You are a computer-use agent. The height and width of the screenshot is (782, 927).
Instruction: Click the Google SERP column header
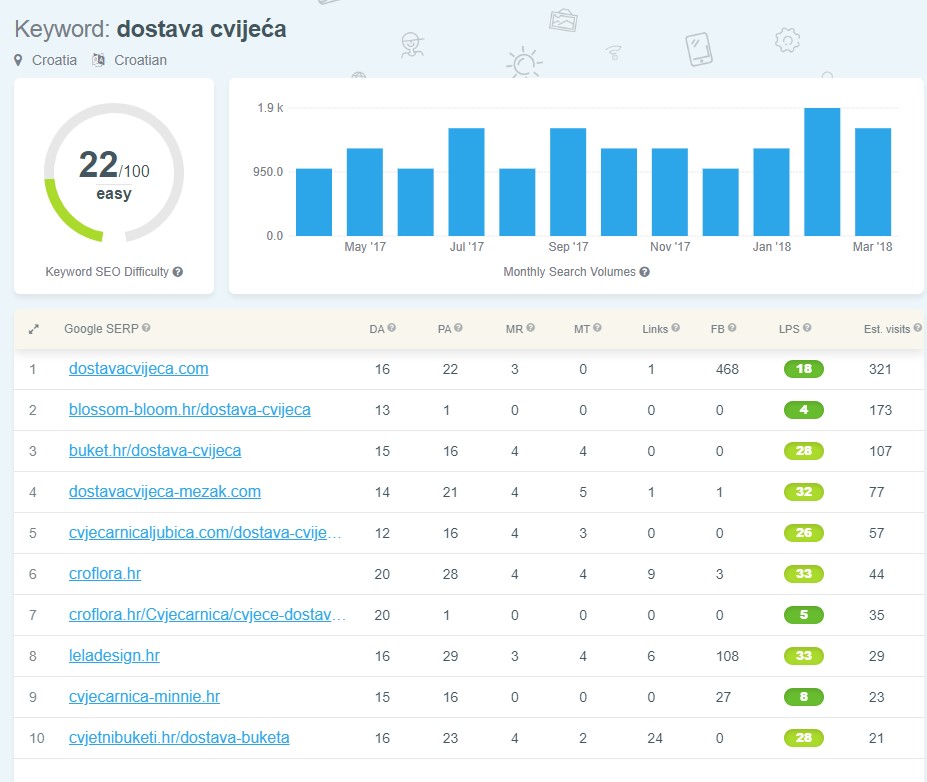click(x=101, y=329)
